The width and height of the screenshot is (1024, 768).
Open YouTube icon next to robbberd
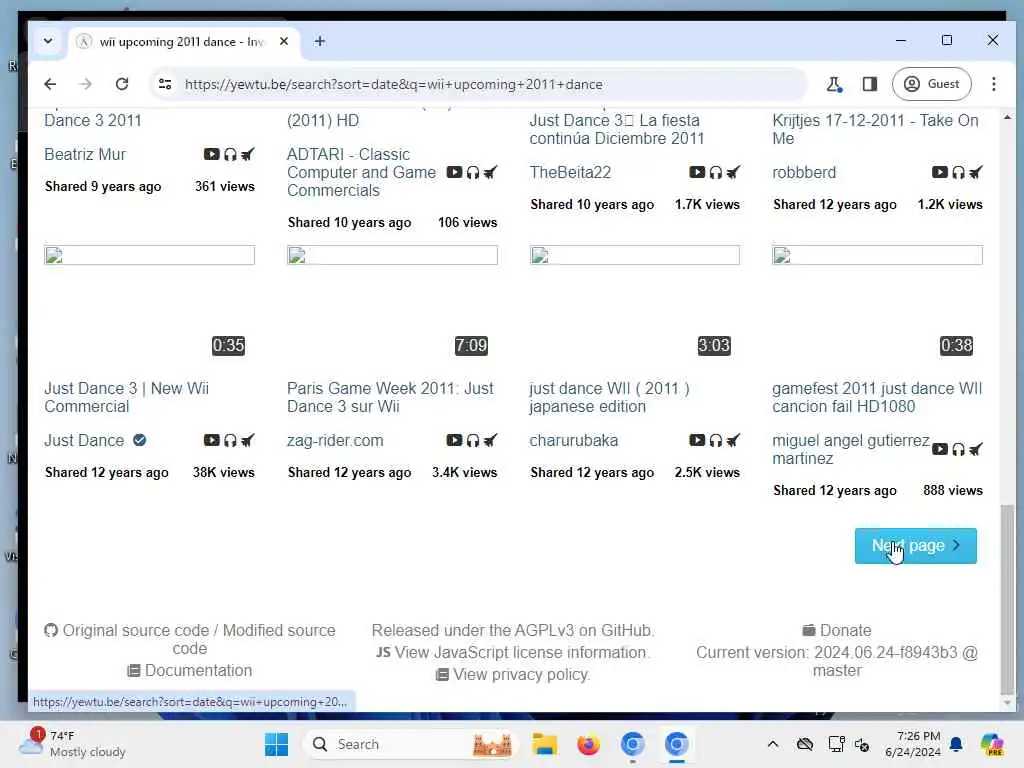coord(940,172)
